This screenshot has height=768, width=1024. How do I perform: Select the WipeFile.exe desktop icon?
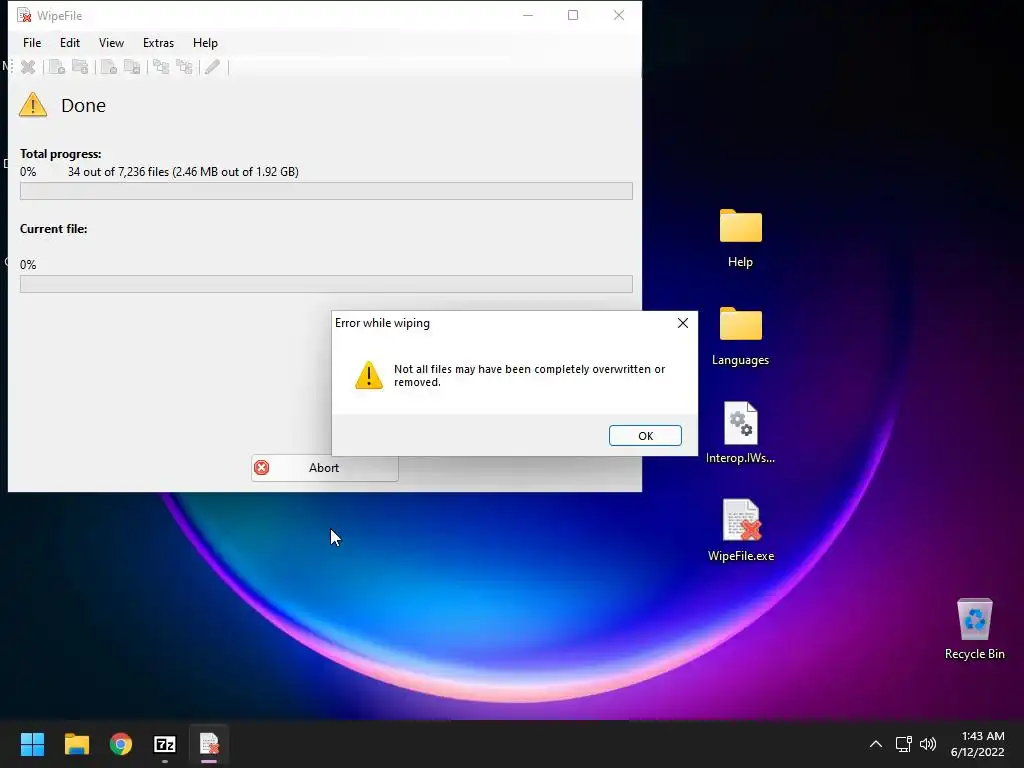click(x=741, y=530)
